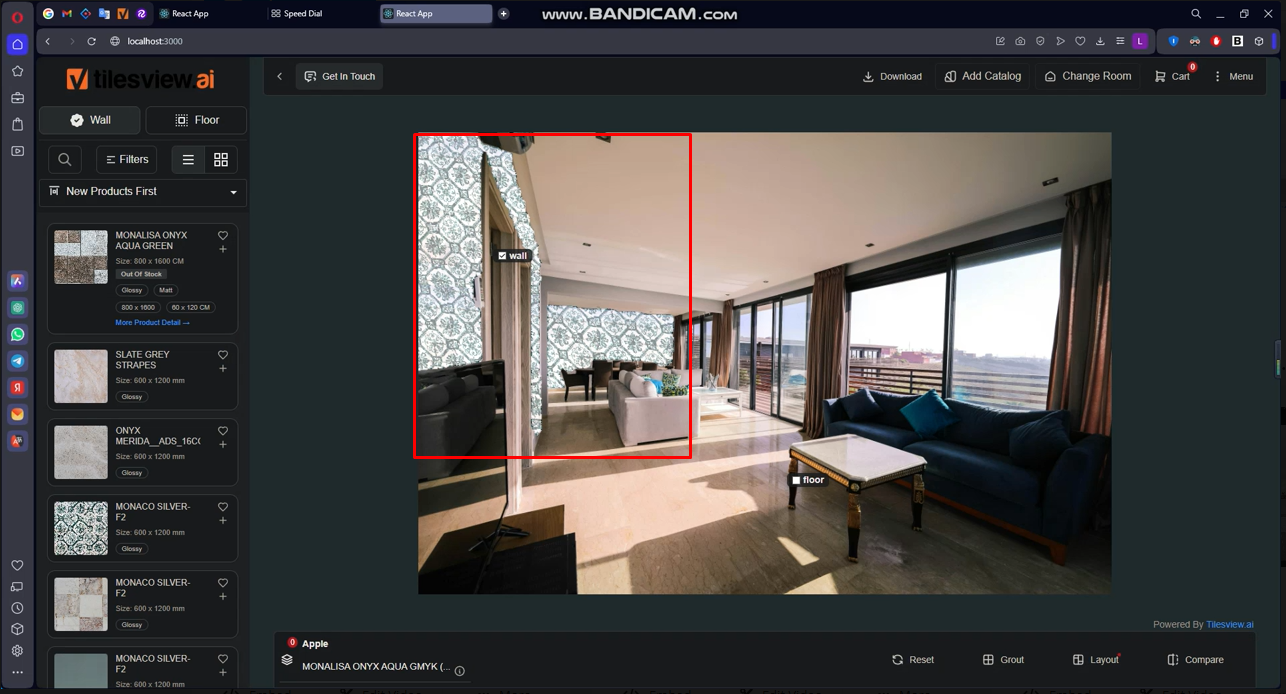This screenshot has width=1286, height=694.
Task: Toggle the floor checkbox in room image
Action: [796, 480]
